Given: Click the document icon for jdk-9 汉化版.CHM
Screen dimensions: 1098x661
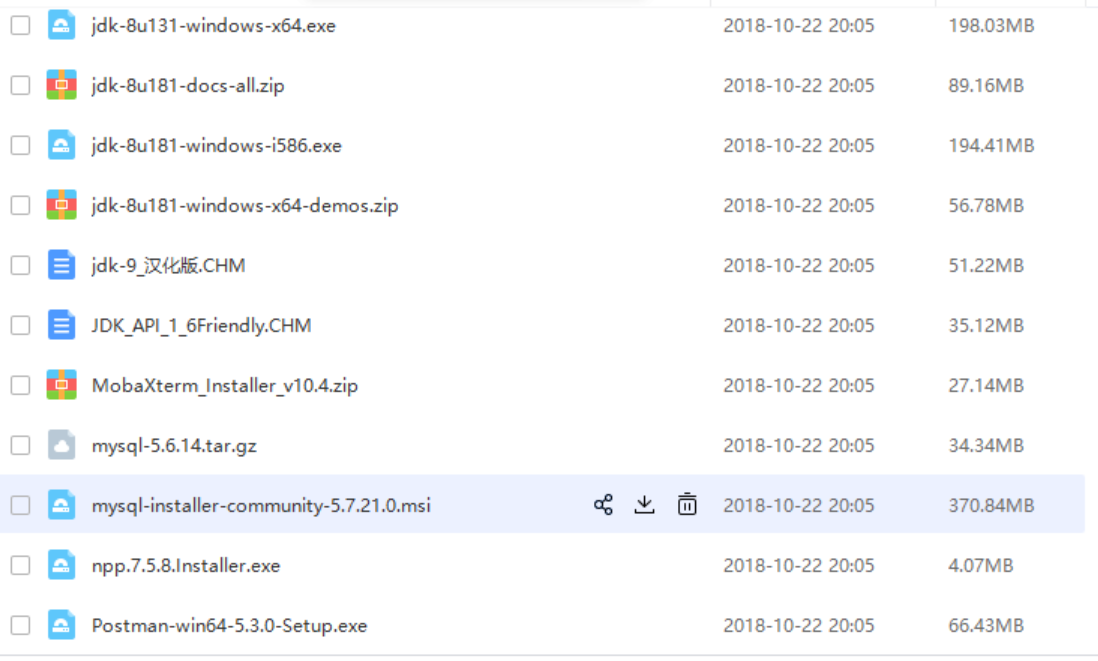Looking at the screenshot, I should (62, 265).
